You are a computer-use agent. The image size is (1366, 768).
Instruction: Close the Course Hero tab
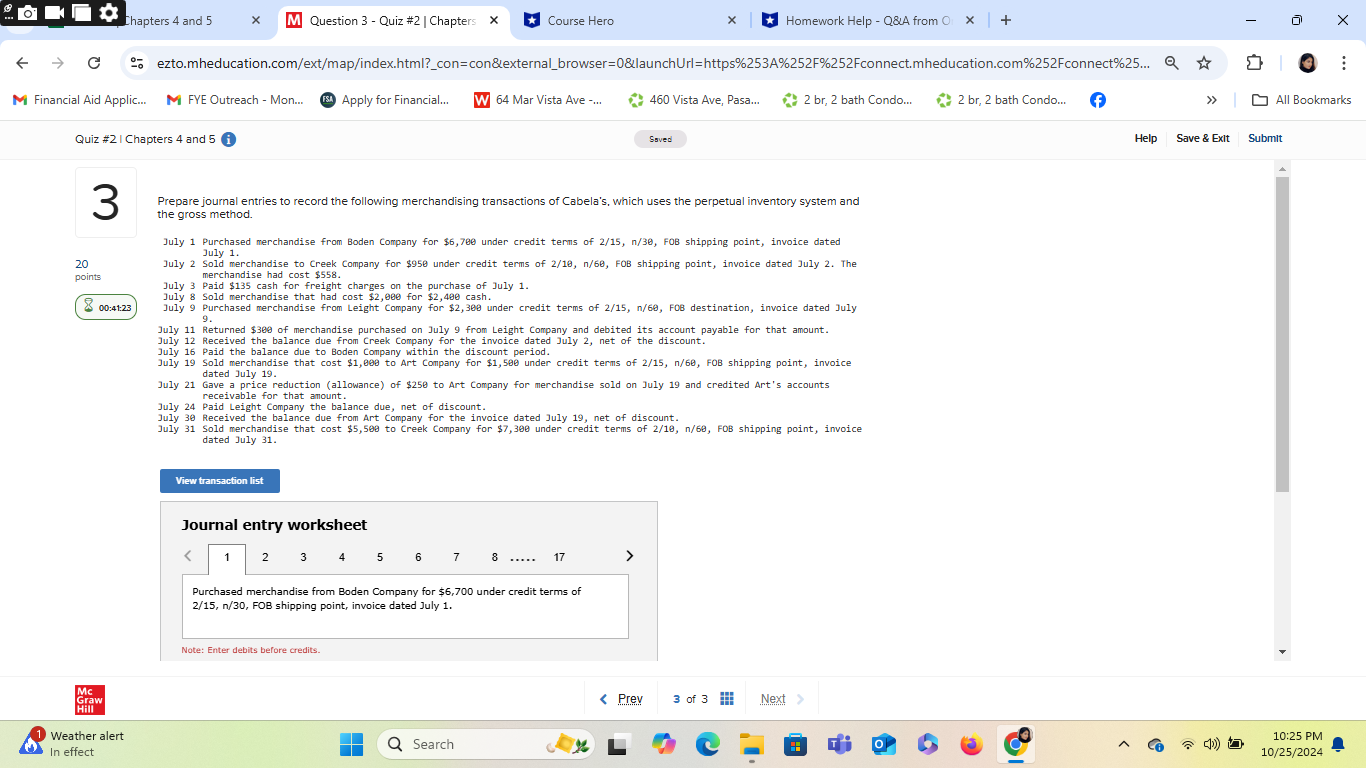coord(732,20)
